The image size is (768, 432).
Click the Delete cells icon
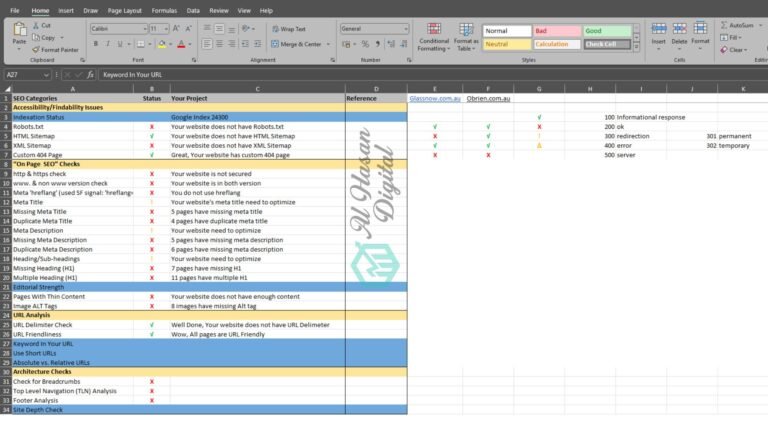point(679,35)
